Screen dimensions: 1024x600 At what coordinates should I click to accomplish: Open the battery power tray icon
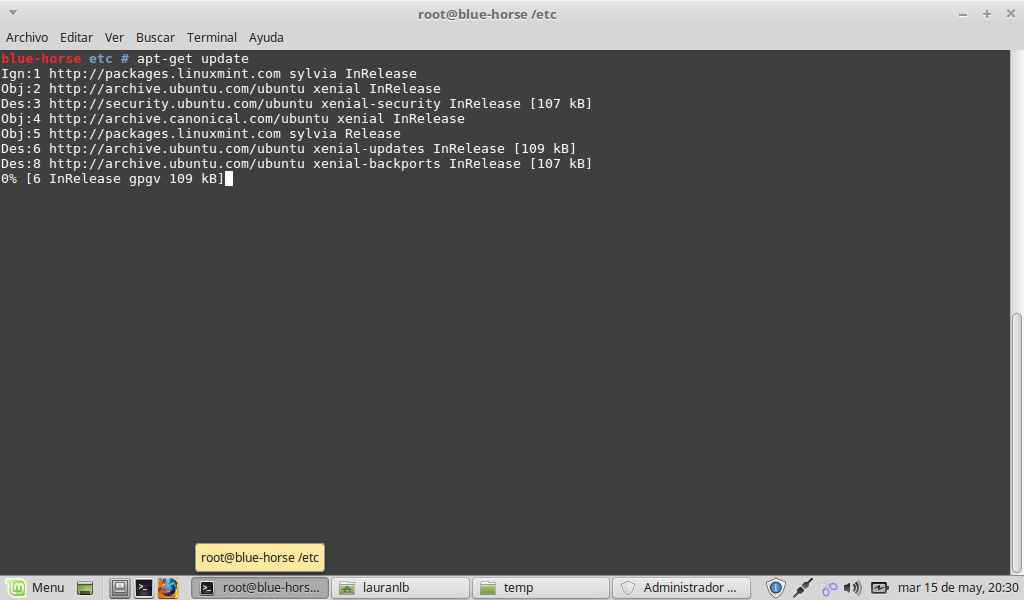coord(879,588)
